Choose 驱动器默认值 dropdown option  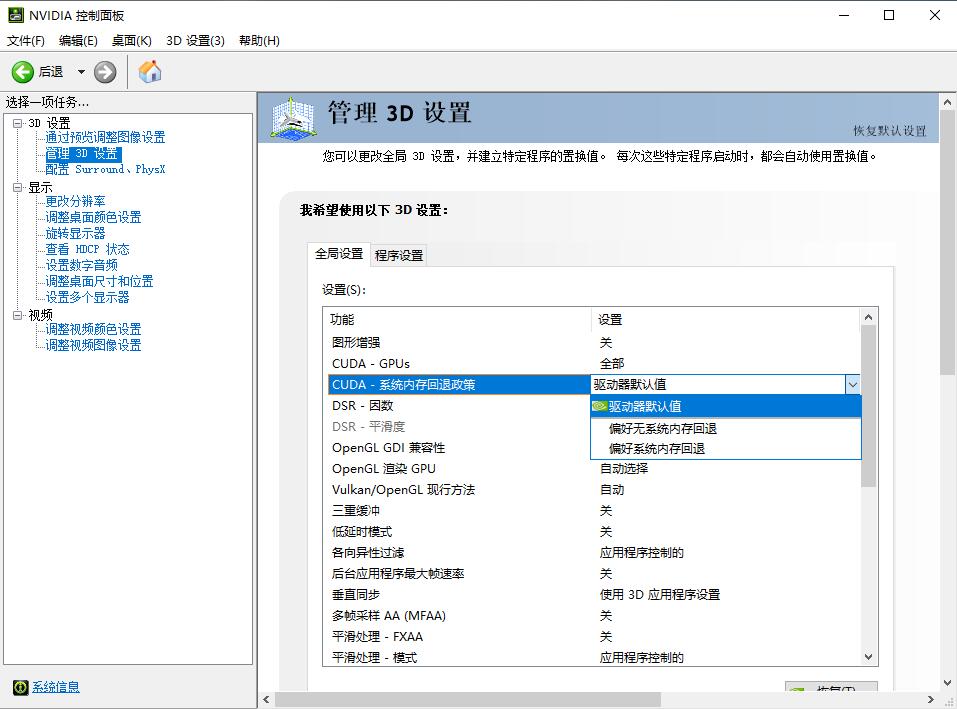pyautogui.click(x=726, y=406)
